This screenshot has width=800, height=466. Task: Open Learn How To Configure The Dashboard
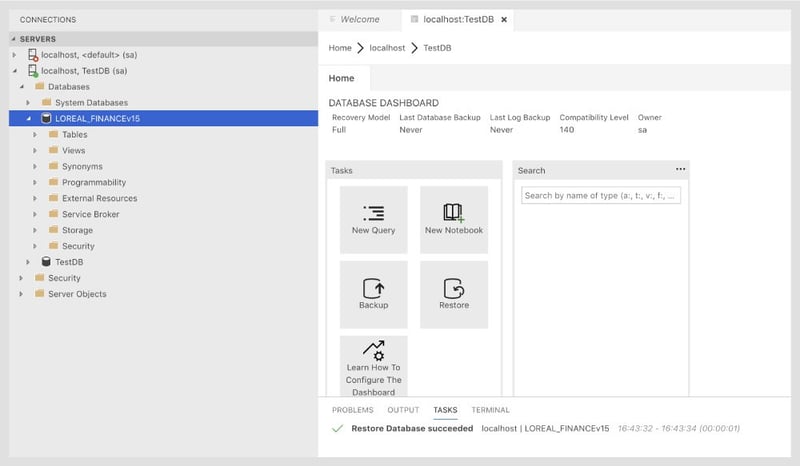(x=373, y=366)
